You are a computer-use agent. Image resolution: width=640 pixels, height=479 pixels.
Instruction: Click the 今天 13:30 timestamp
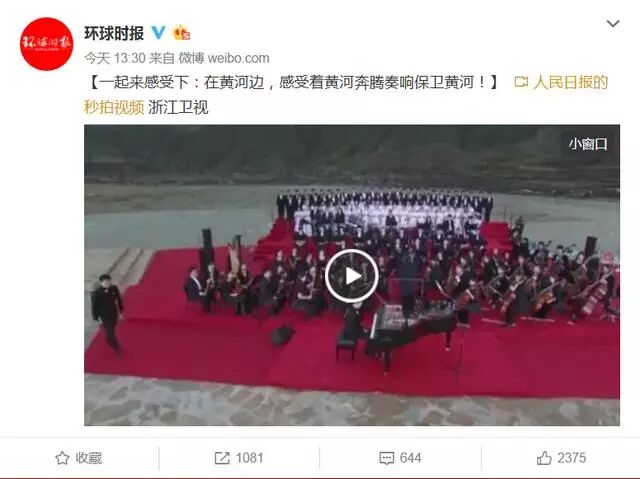115,58
